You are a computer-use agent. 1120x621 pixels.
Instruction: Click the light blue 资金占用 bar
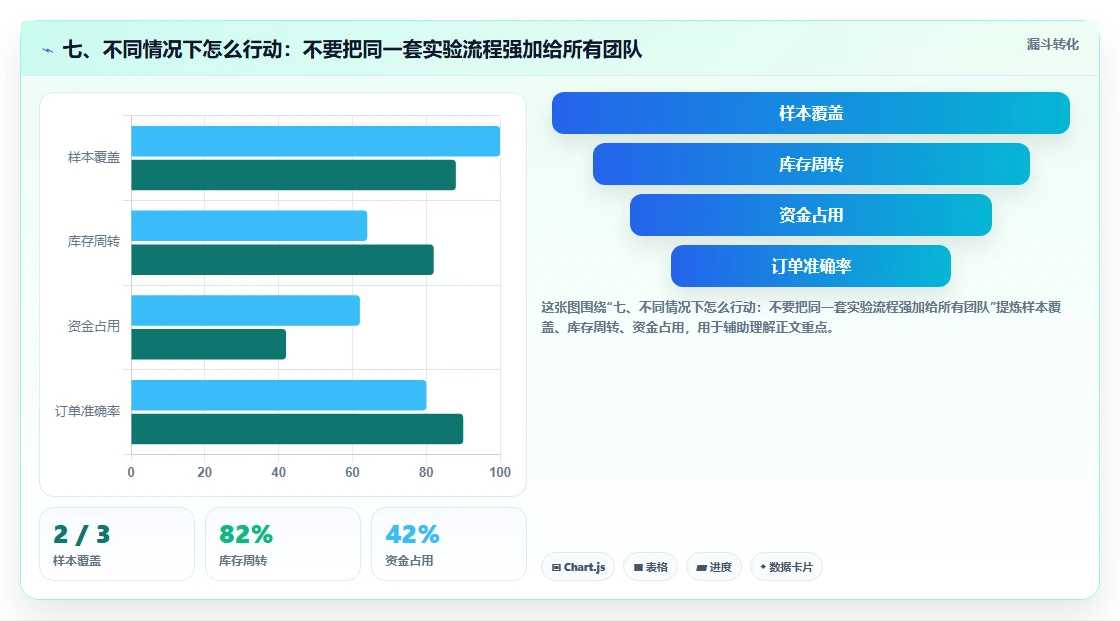point(246,310)
